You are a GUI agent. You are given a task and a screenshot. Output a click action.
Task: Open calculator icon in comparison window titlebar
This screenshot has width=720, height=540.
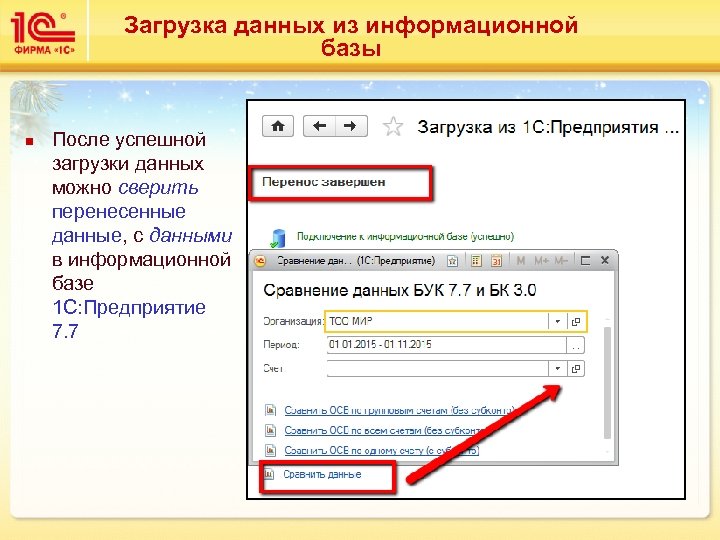coord(476,261)
